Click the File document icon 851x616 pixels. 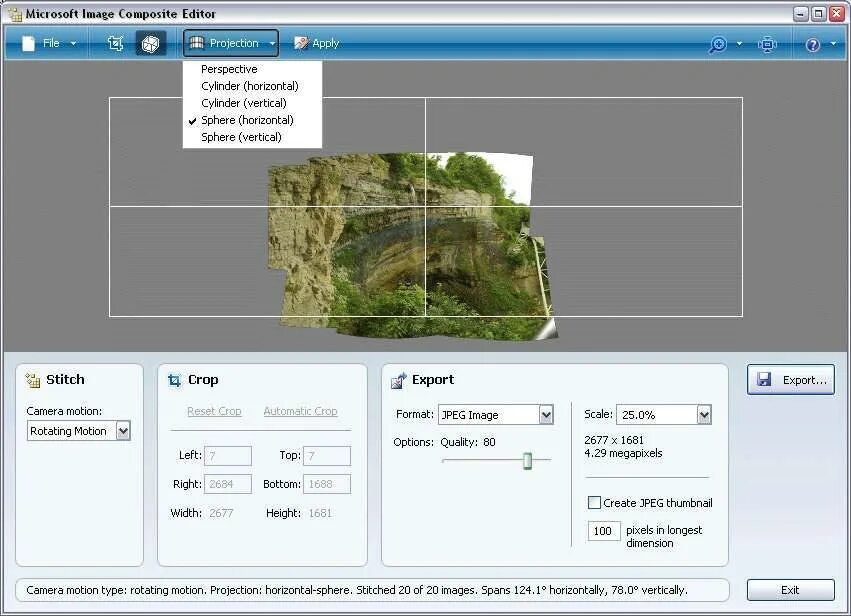(28, 43)
